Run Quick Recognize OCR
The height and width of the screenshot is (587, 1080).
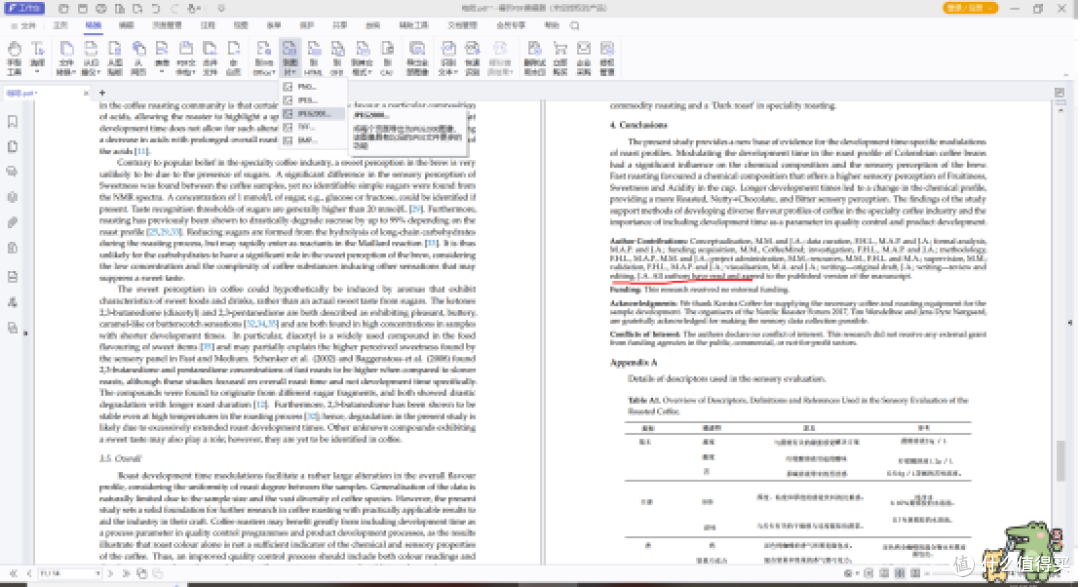tap(472, 57)
